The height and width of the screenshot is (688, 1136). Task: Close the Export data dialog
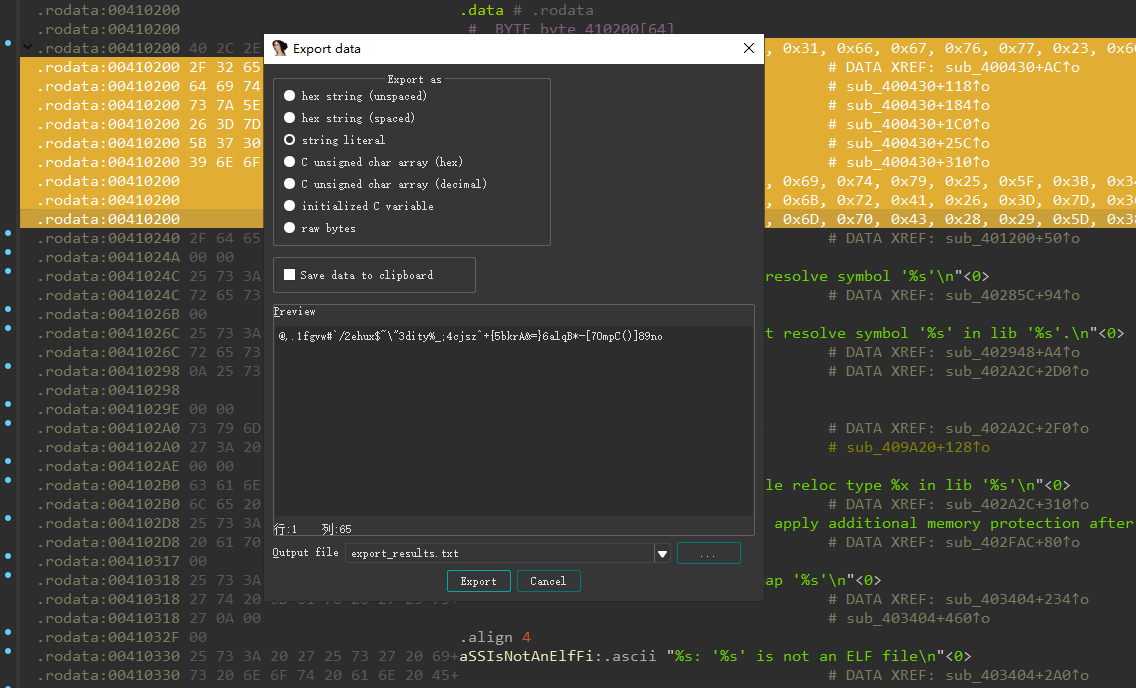click(748, 49)
